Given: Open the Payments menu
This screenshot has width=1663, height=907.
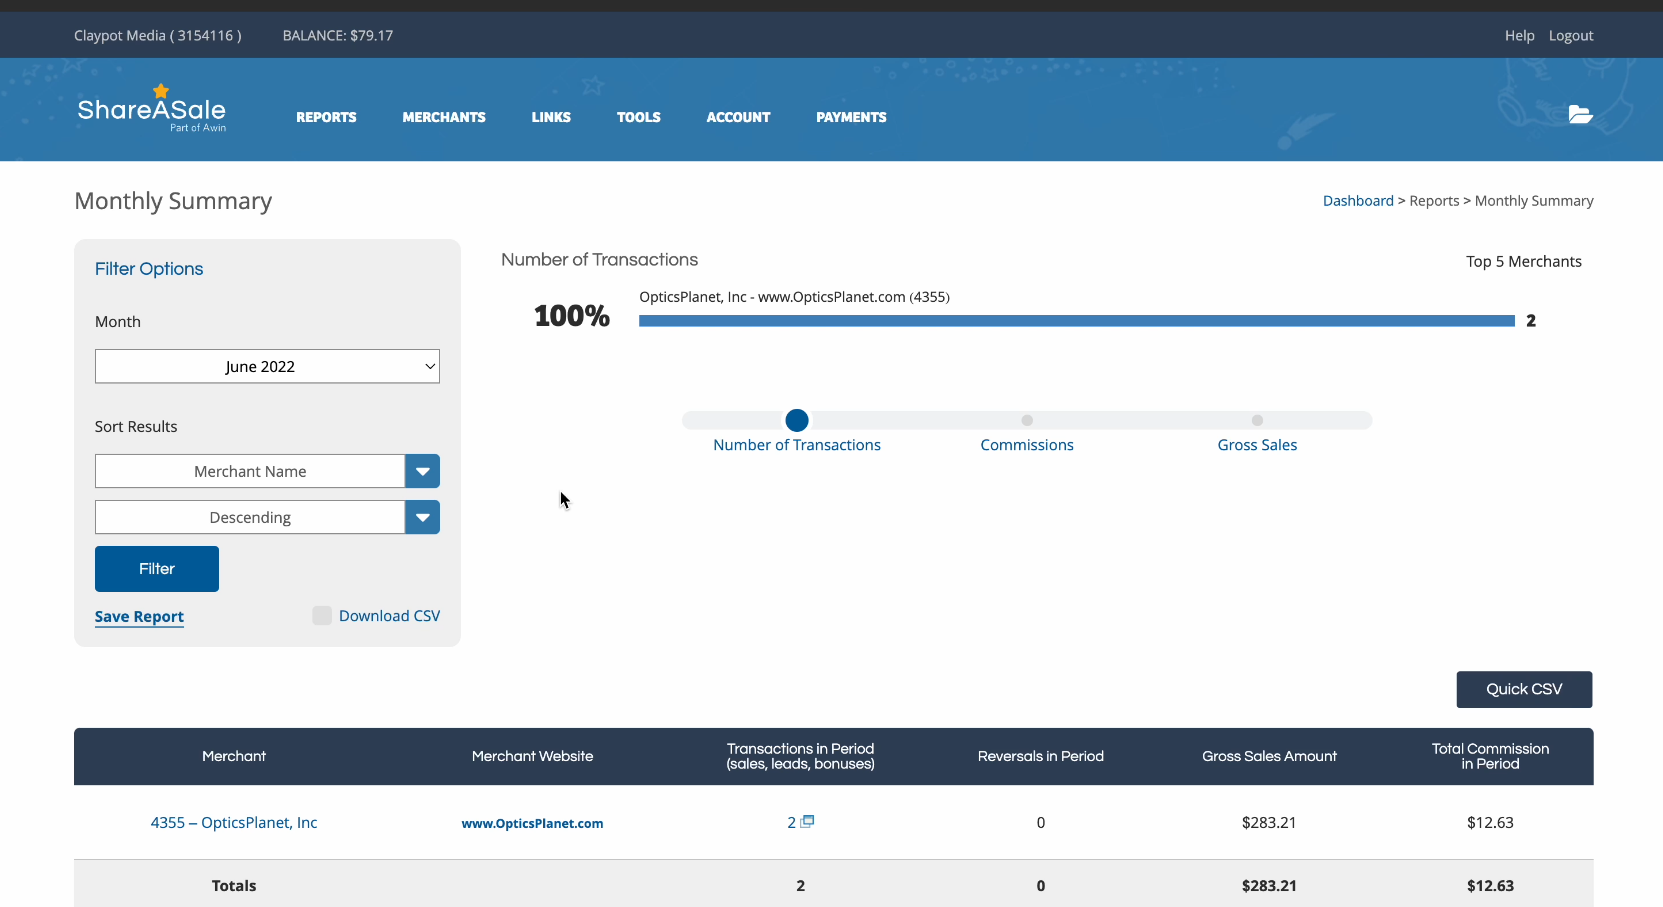Looking at the screenshot, I should click(851, 117).
